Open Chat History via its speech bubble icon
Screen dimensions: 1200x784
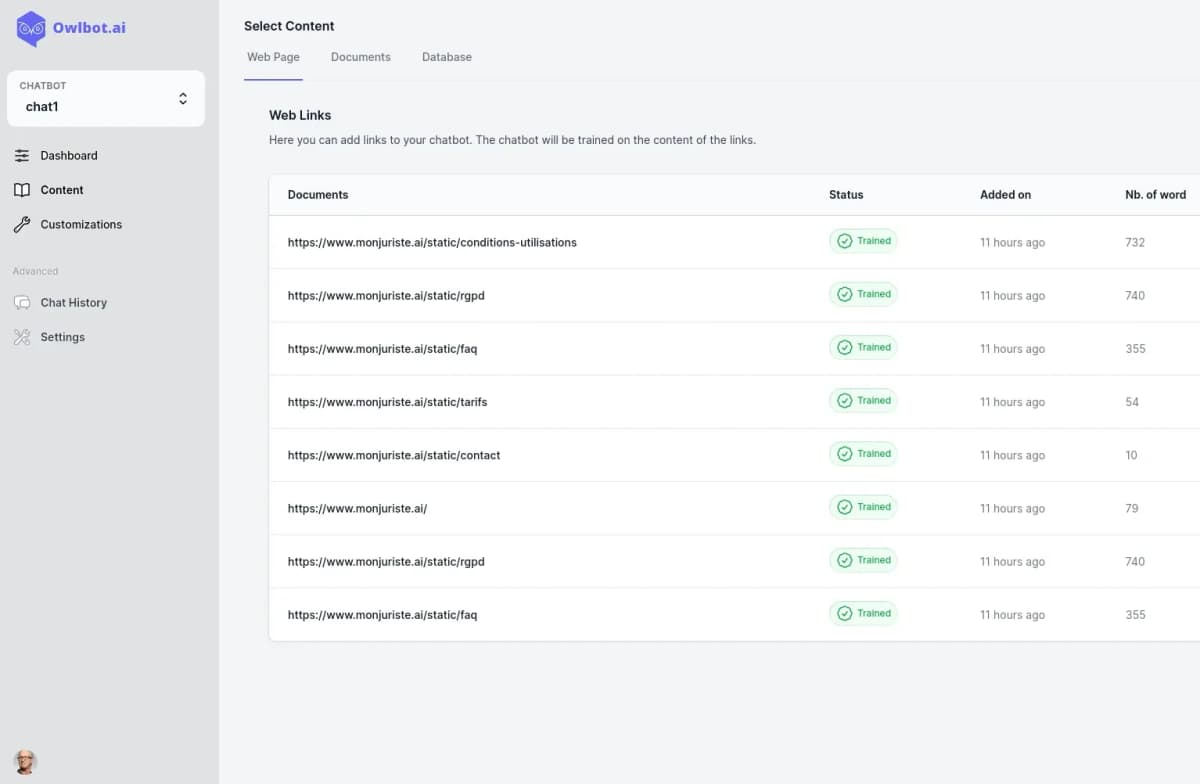coord(22,302)
